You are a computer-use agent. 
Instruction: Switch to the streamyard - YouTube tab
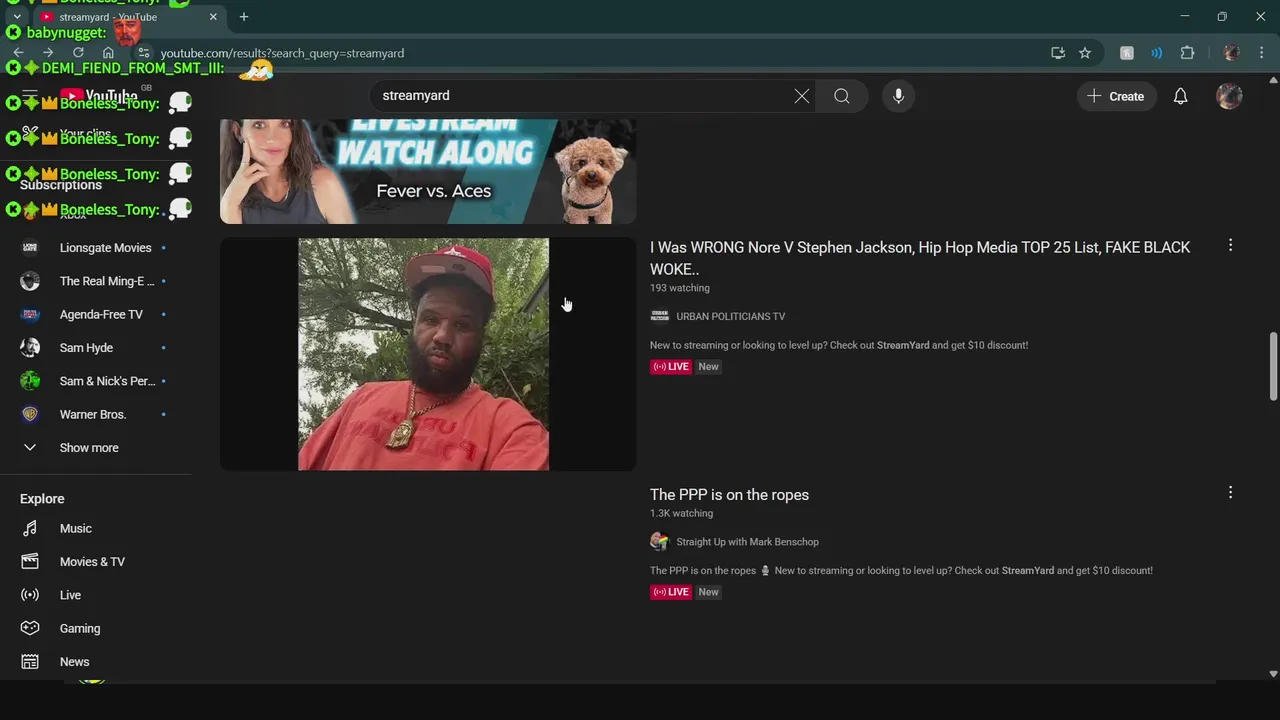pos(130,17)
